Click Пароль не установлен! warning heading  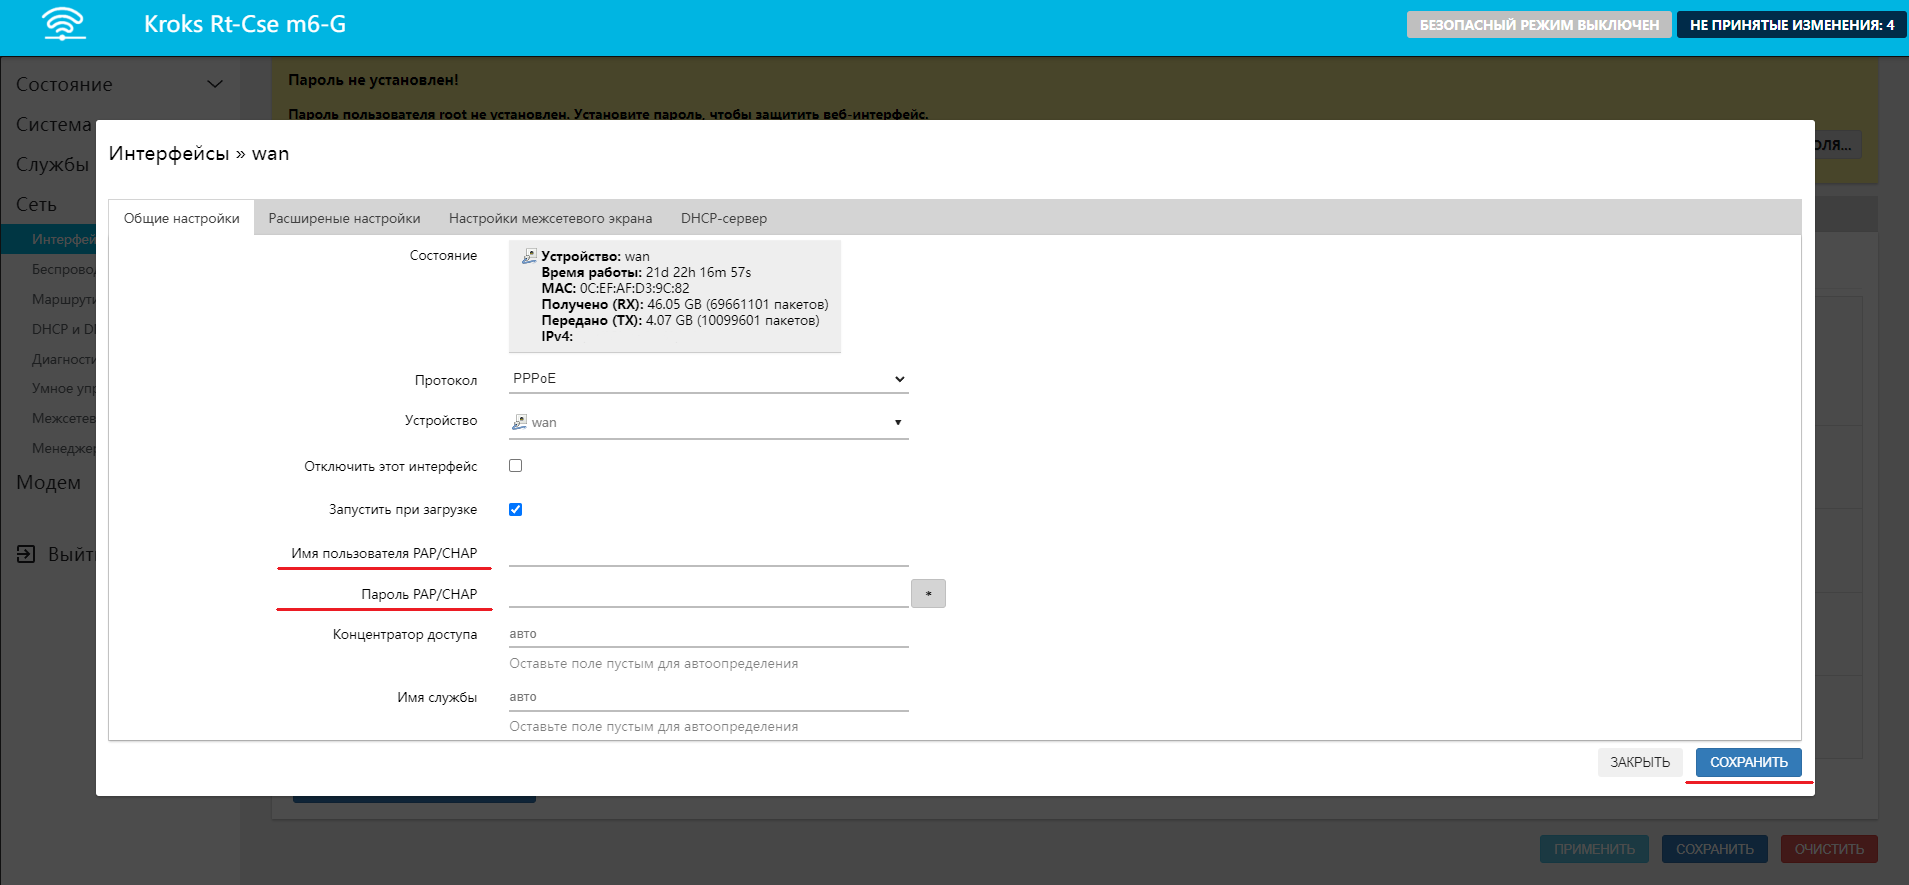373,80
